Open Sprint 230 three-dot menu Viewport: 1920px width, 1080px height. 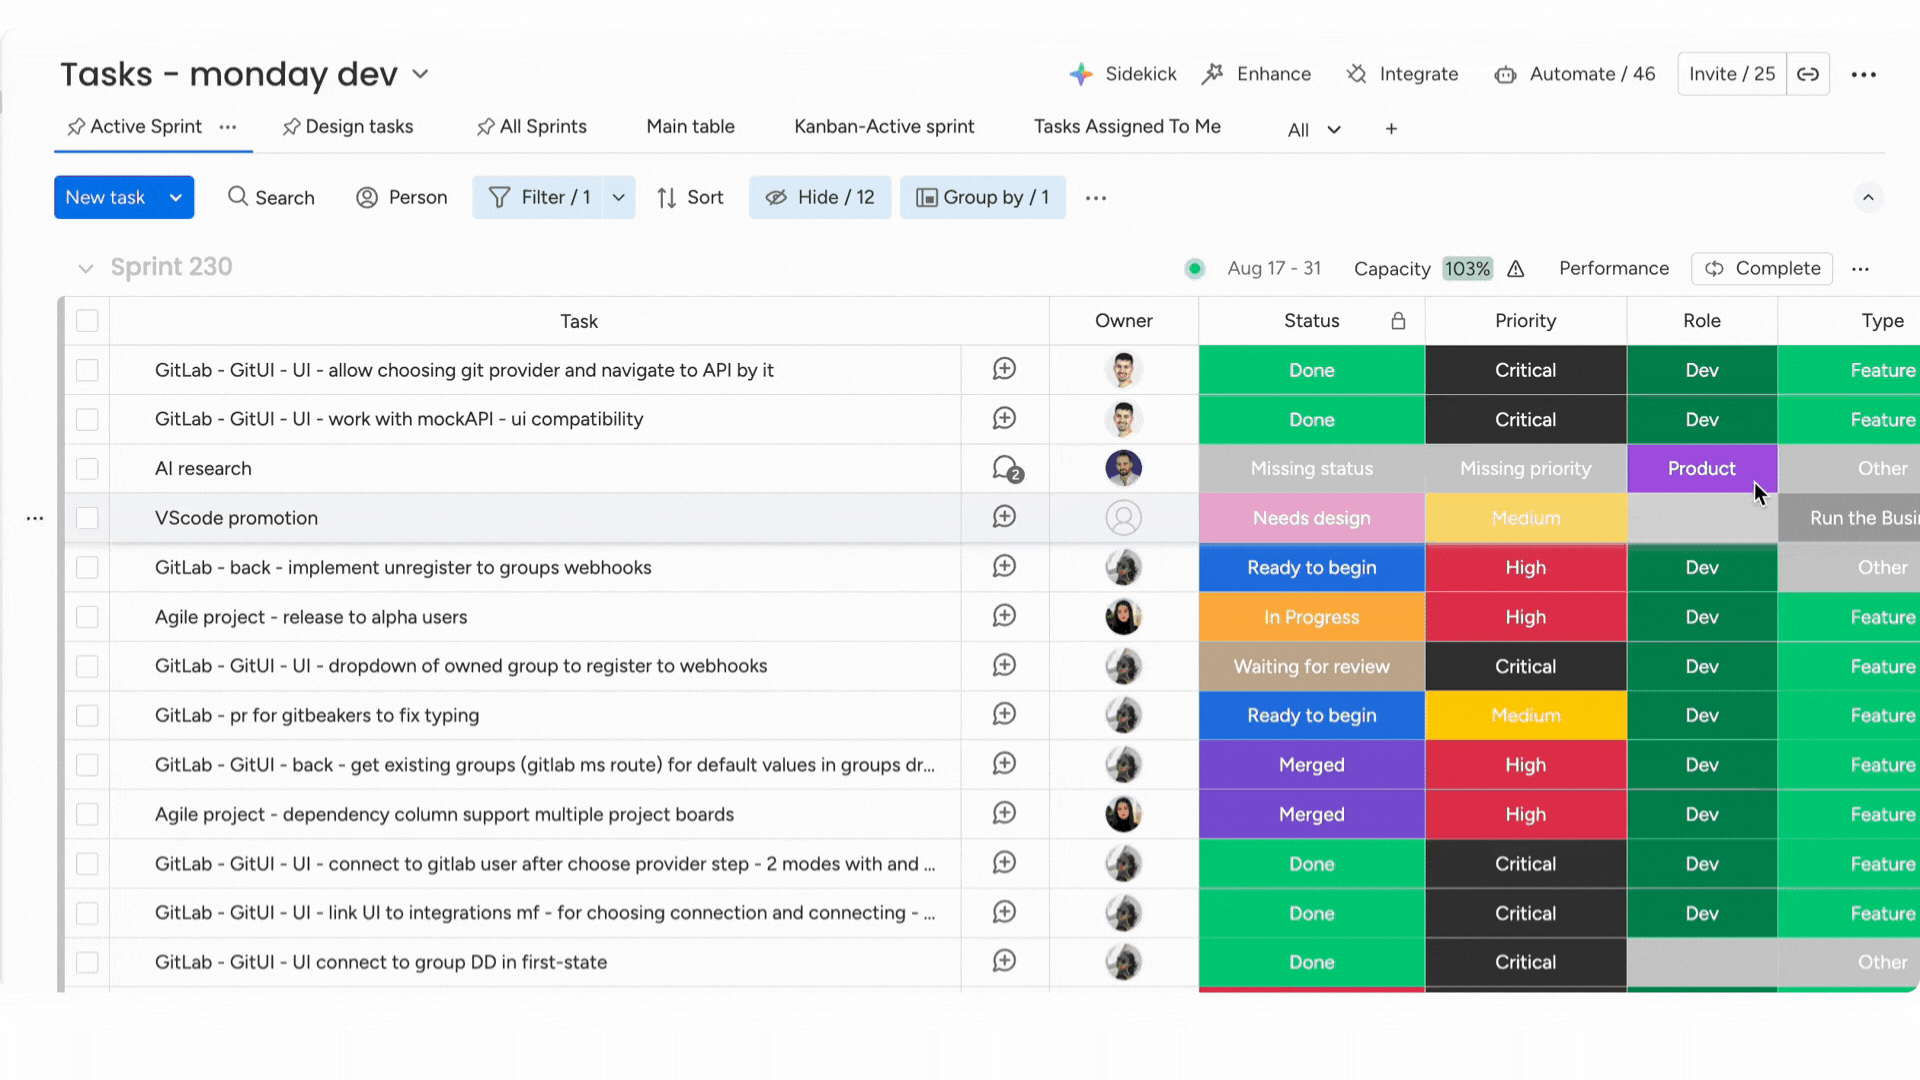coord(1860,269)
